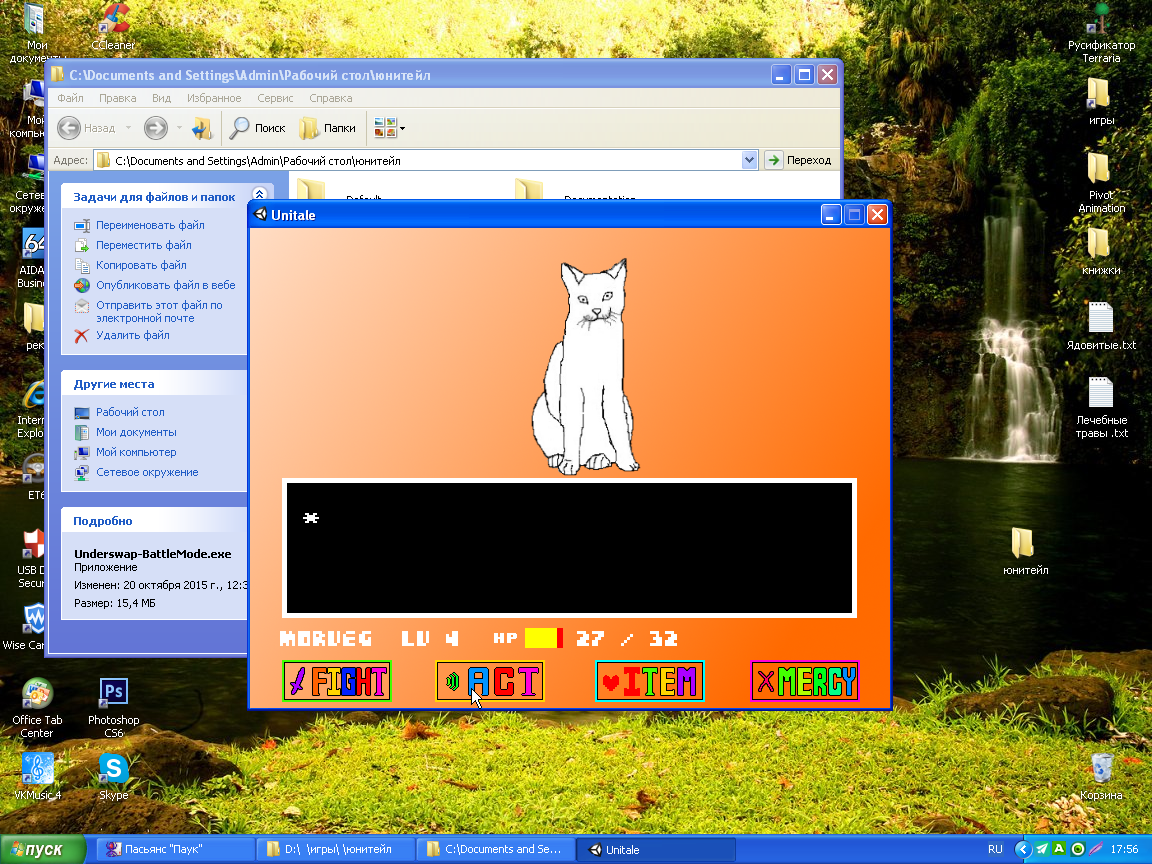1152x864 pixels.
Task: Click Отправить этот файл по электронной почте
Action: click(x=159, y=312)
